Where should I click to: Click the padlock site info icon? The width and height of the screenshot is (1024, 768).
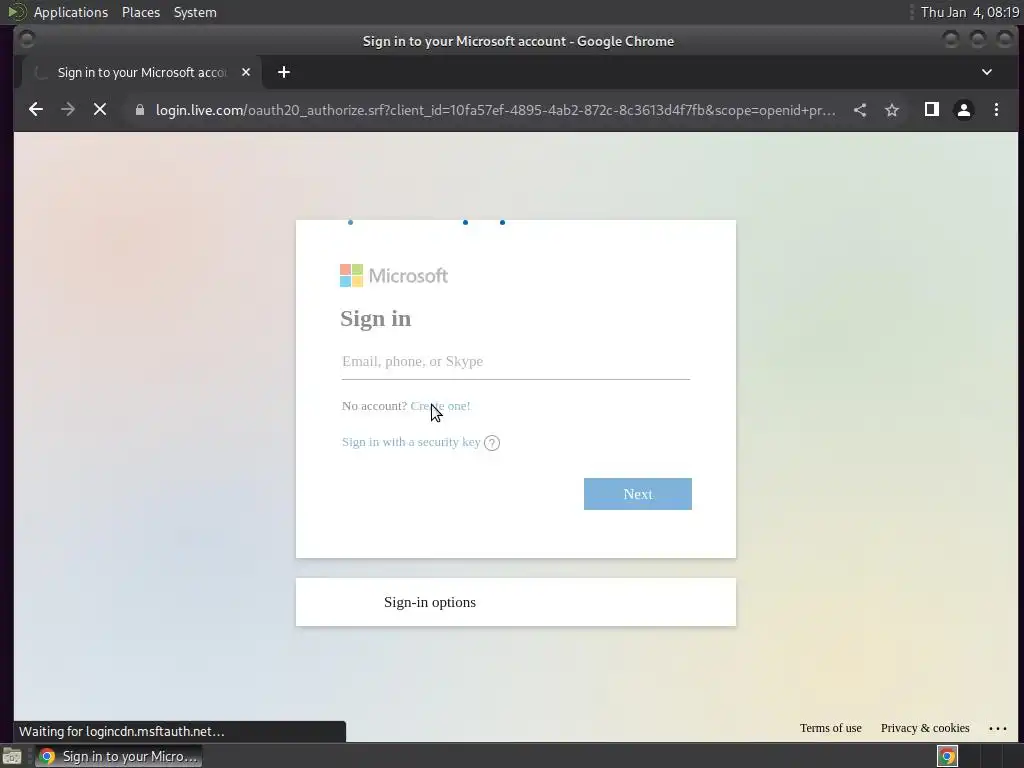[140, 110]
